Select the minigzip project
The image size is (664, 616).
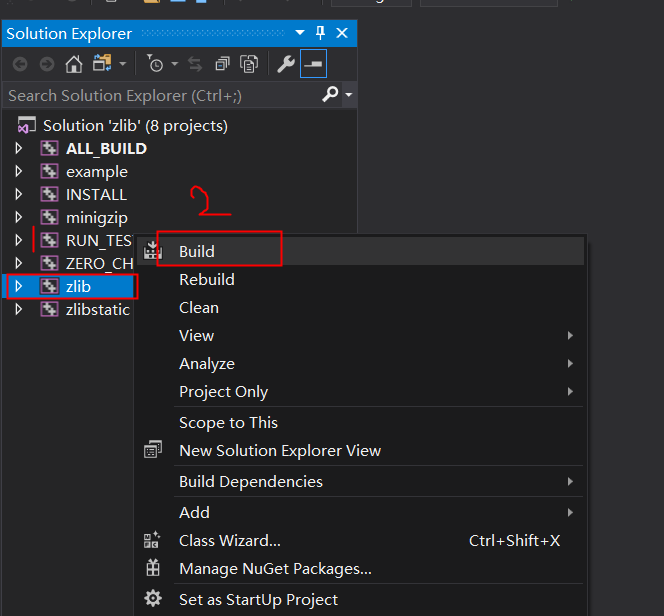[97, 218]
